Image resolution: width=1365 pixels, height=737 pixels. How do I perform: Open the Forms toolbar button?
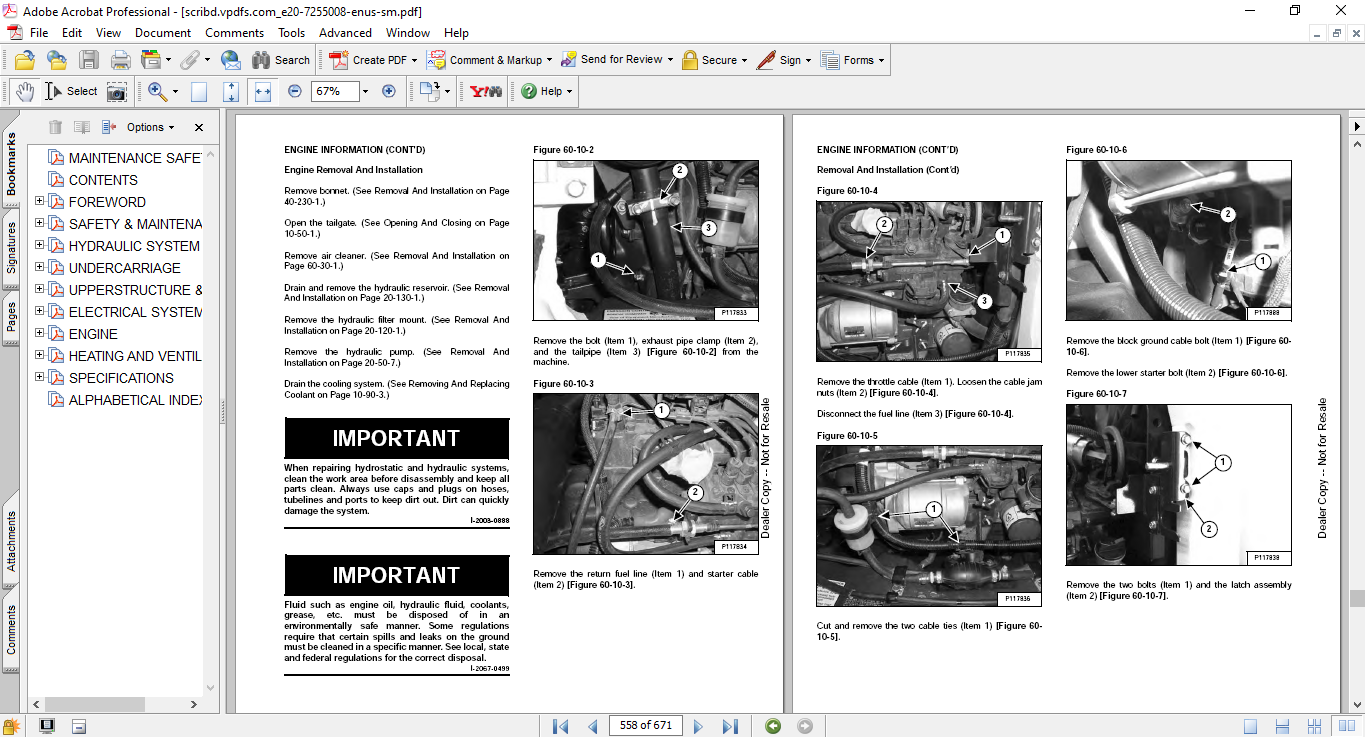pos(853,60)
